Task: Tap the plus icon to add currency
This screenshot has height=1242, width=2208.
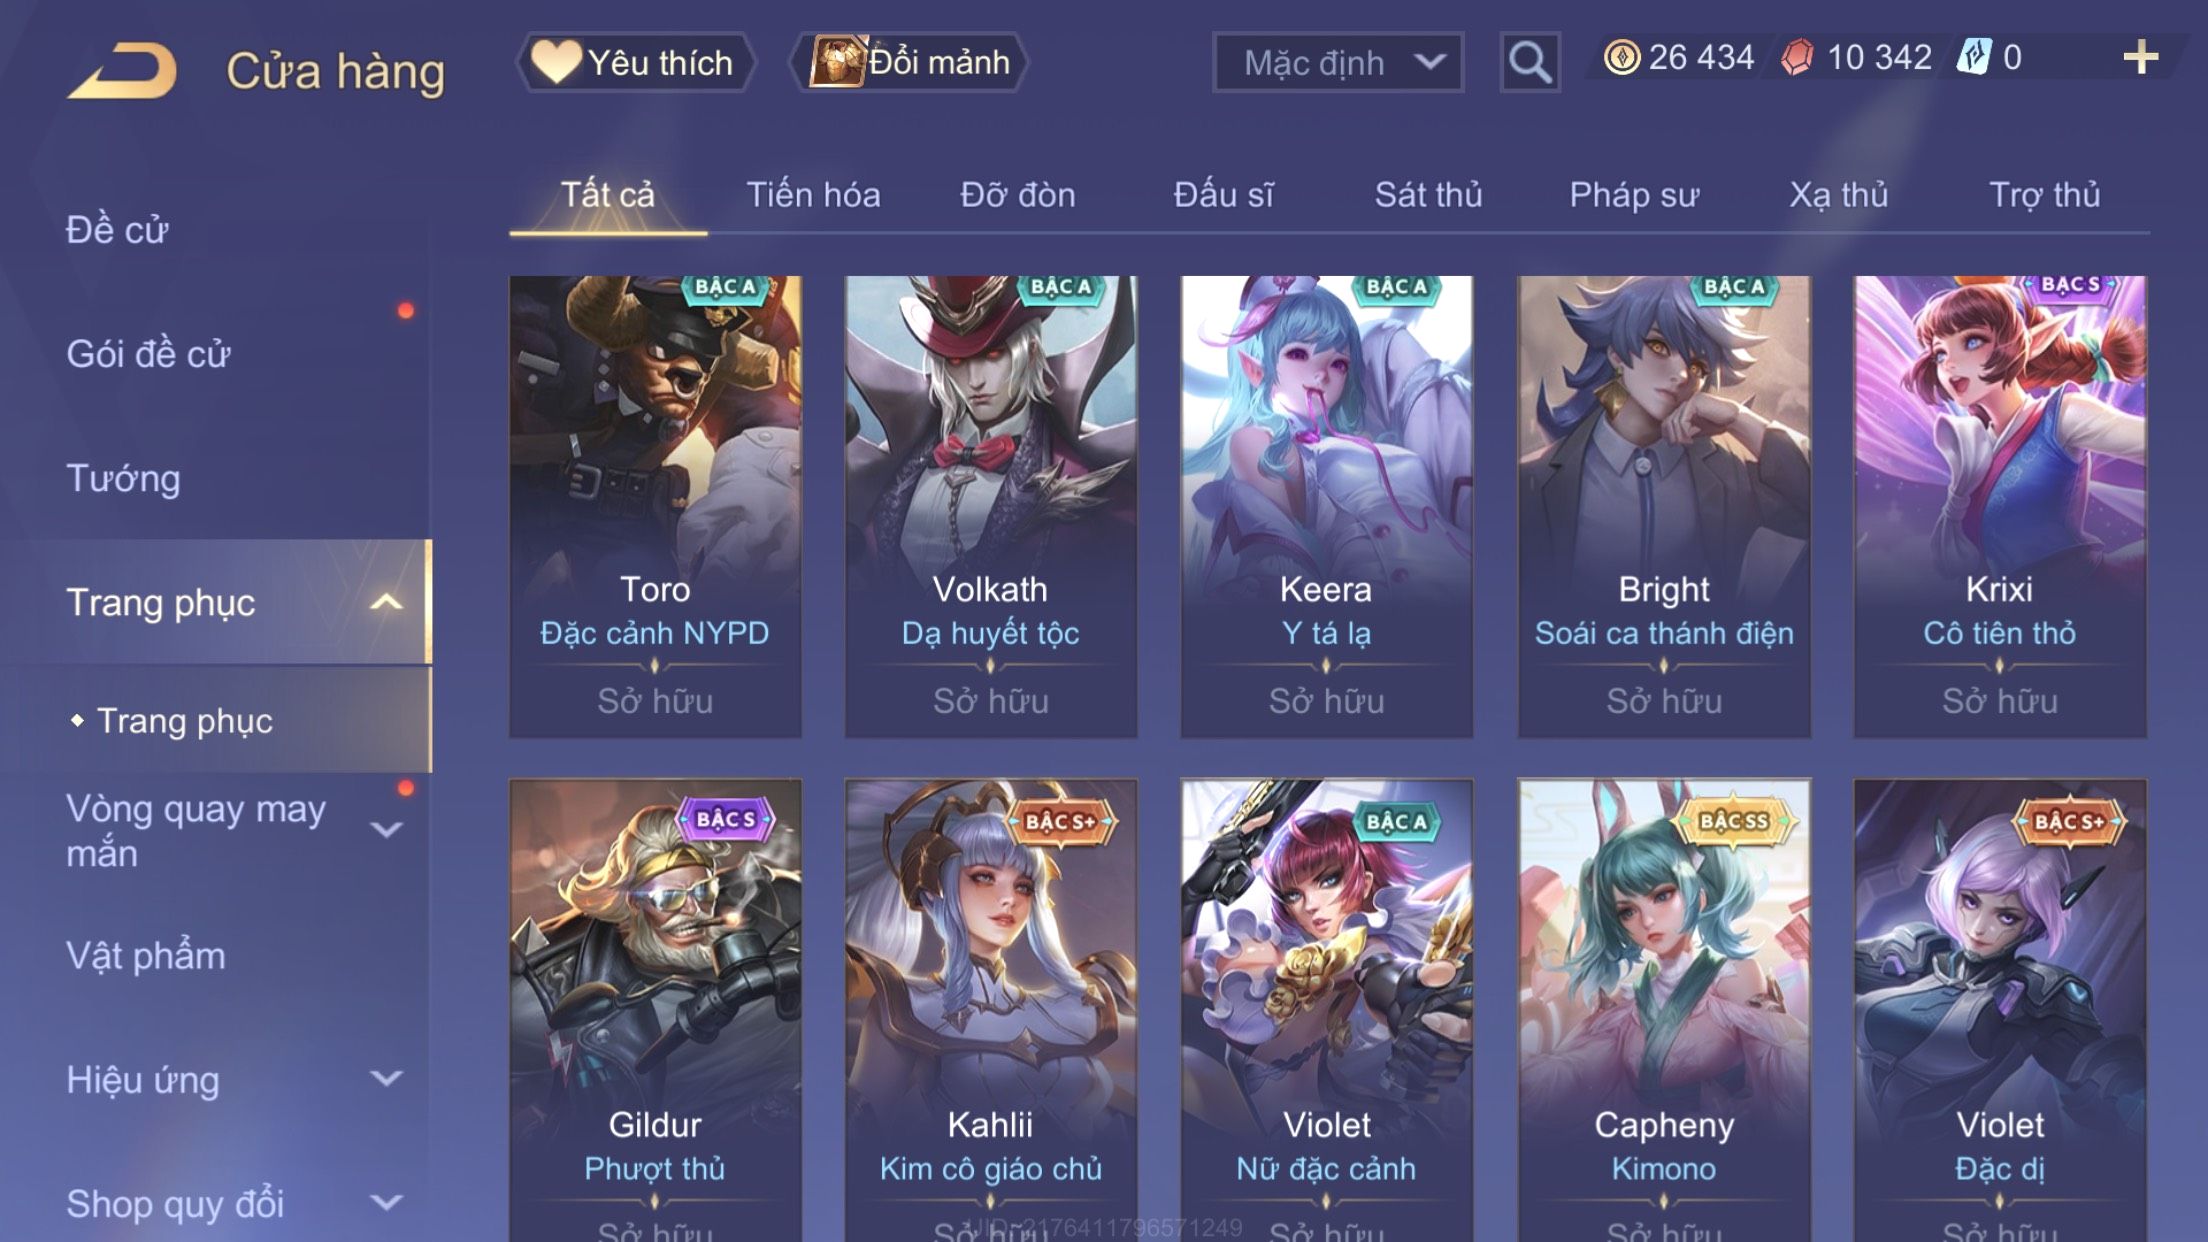Action: pyautogui.click(x=2140, y=57)
